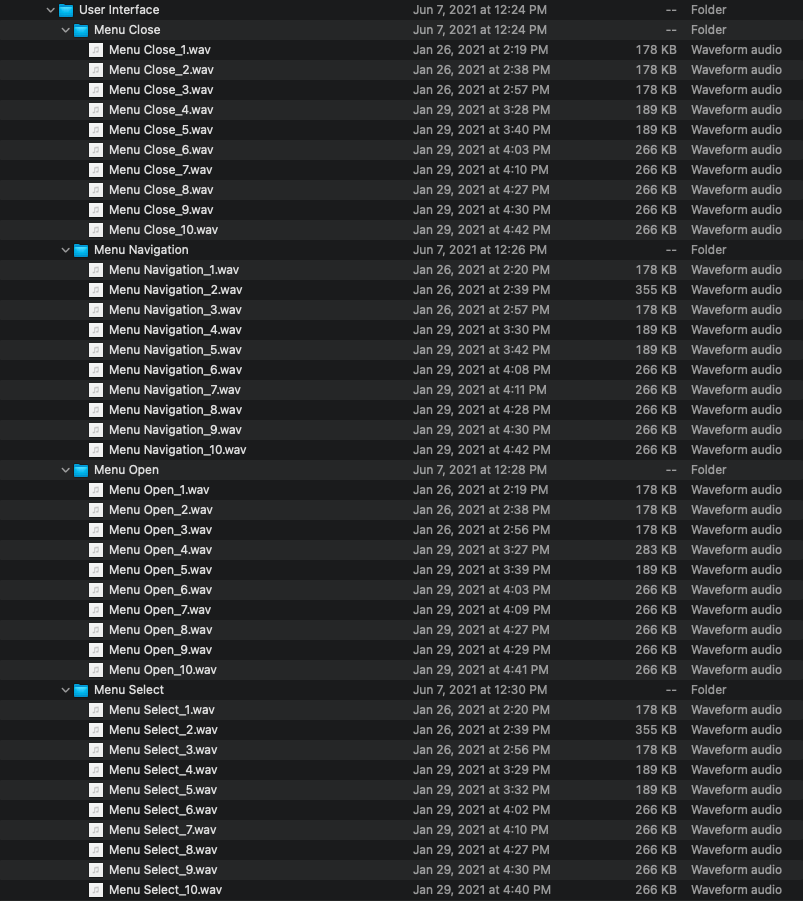Viewport: 803px width, 901px height.
Task: Collapse the User Interface folder
Action: [51, 10]
